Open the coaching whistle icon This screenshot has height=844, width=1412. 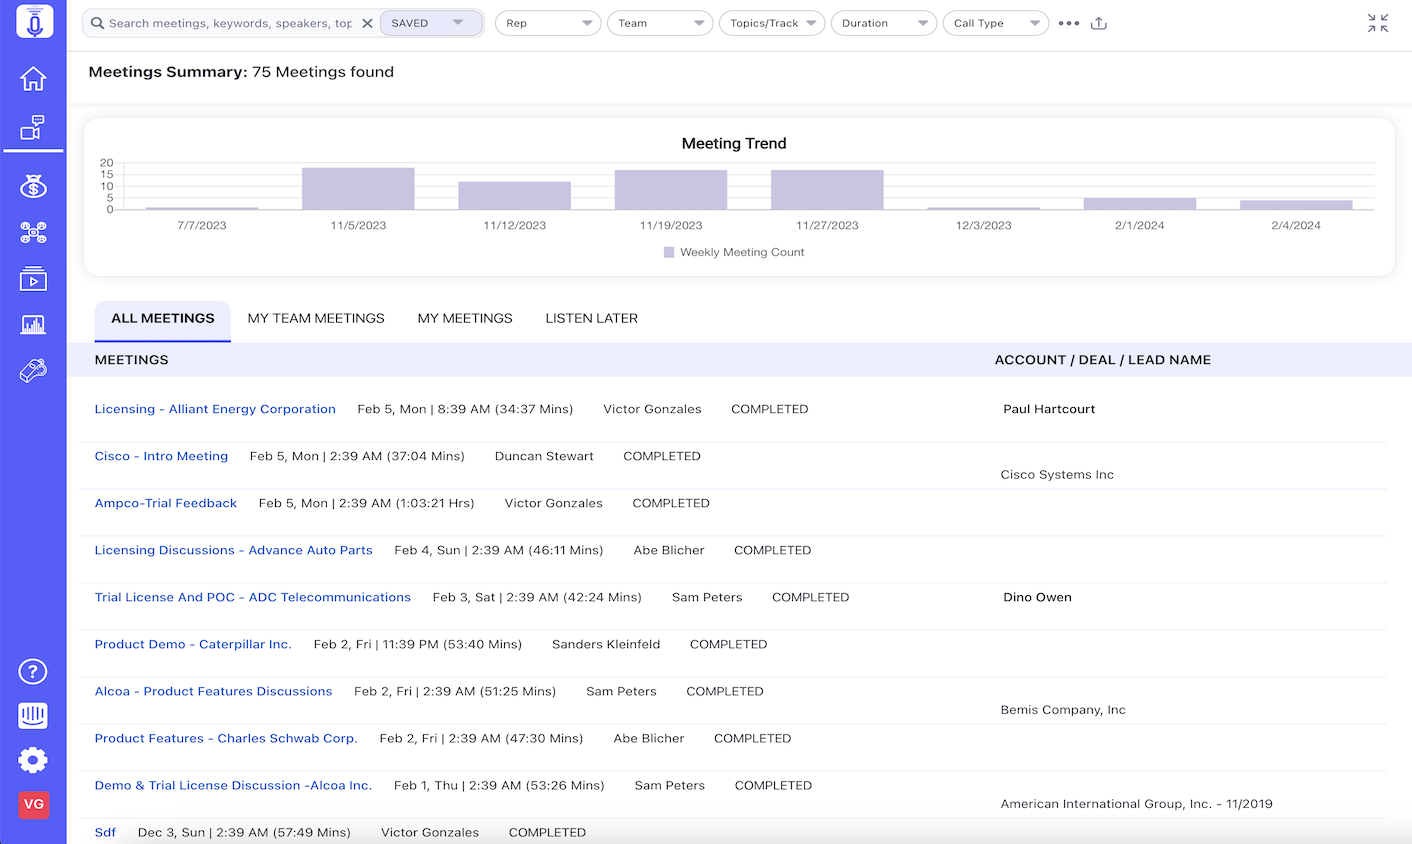(33, 370)
